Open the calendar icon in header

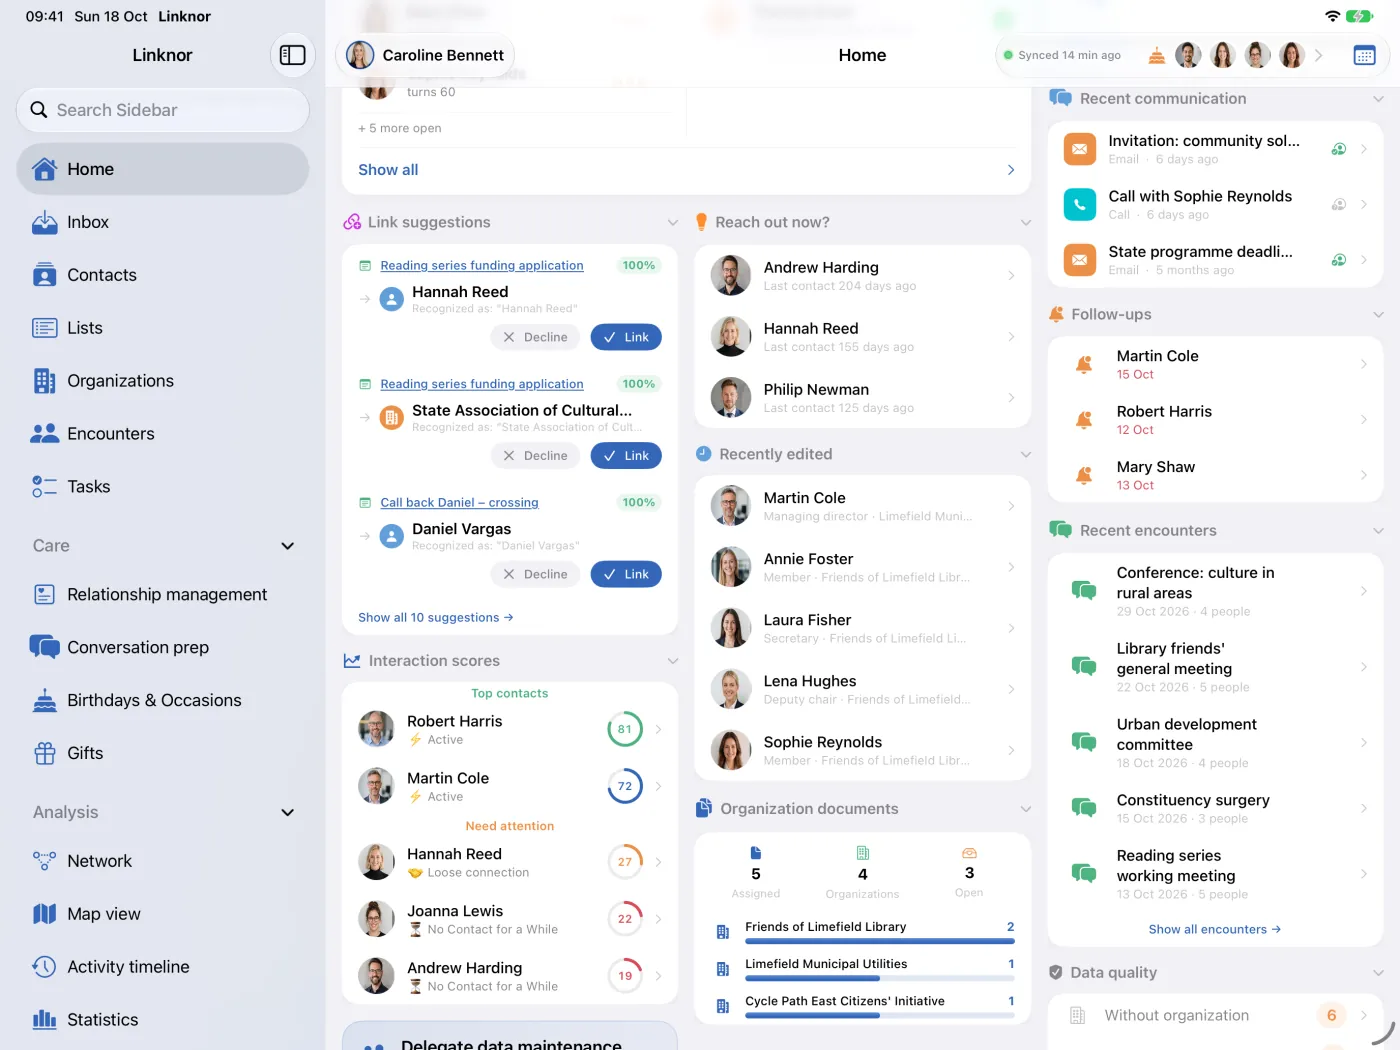(x=1364, y=55)
